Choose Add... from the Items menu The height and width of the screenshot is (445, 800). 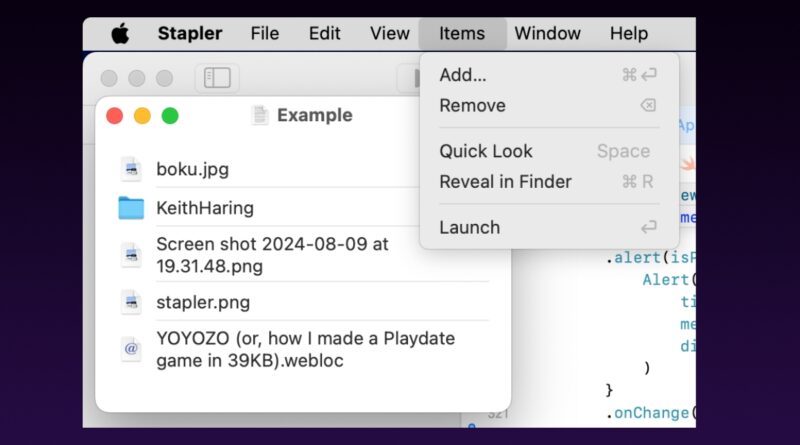463,75
